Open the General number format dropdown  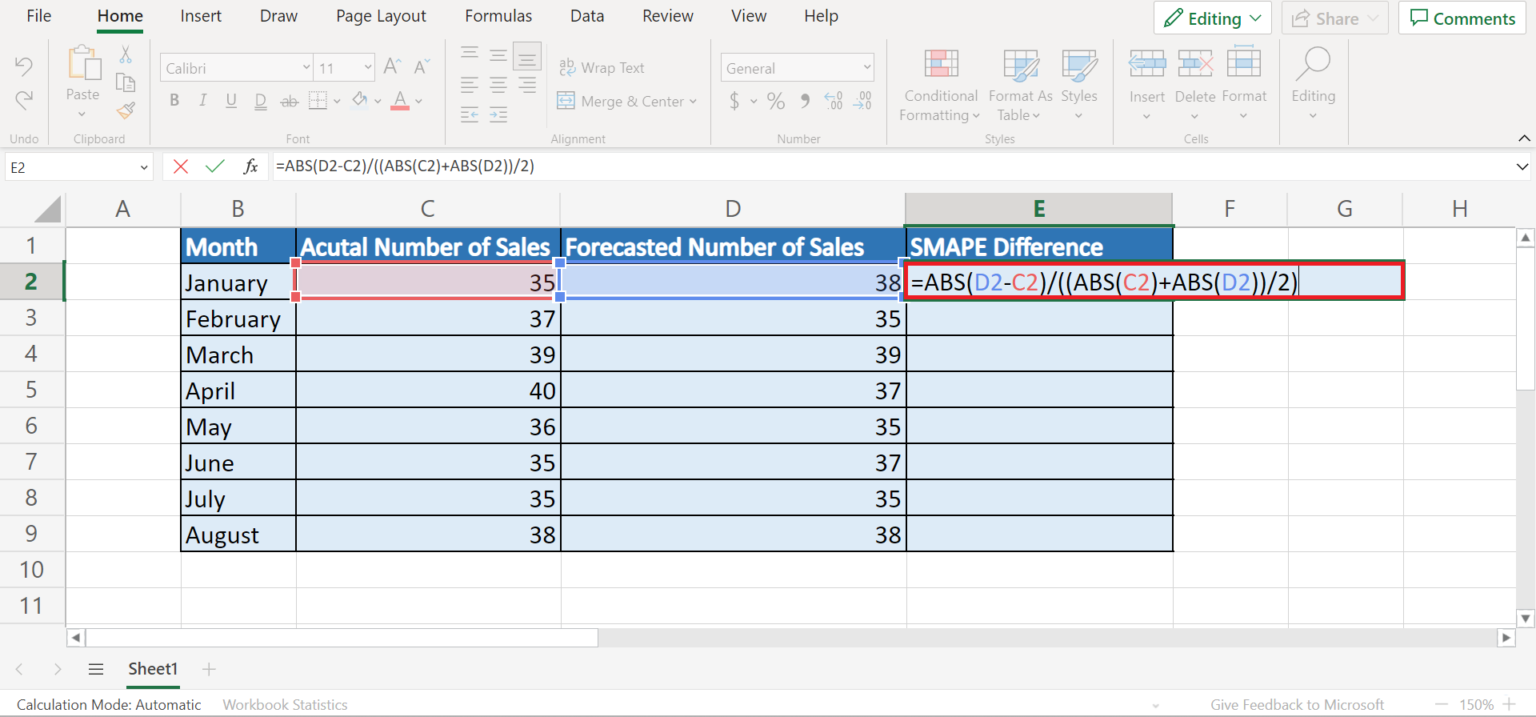click(866, 67)
